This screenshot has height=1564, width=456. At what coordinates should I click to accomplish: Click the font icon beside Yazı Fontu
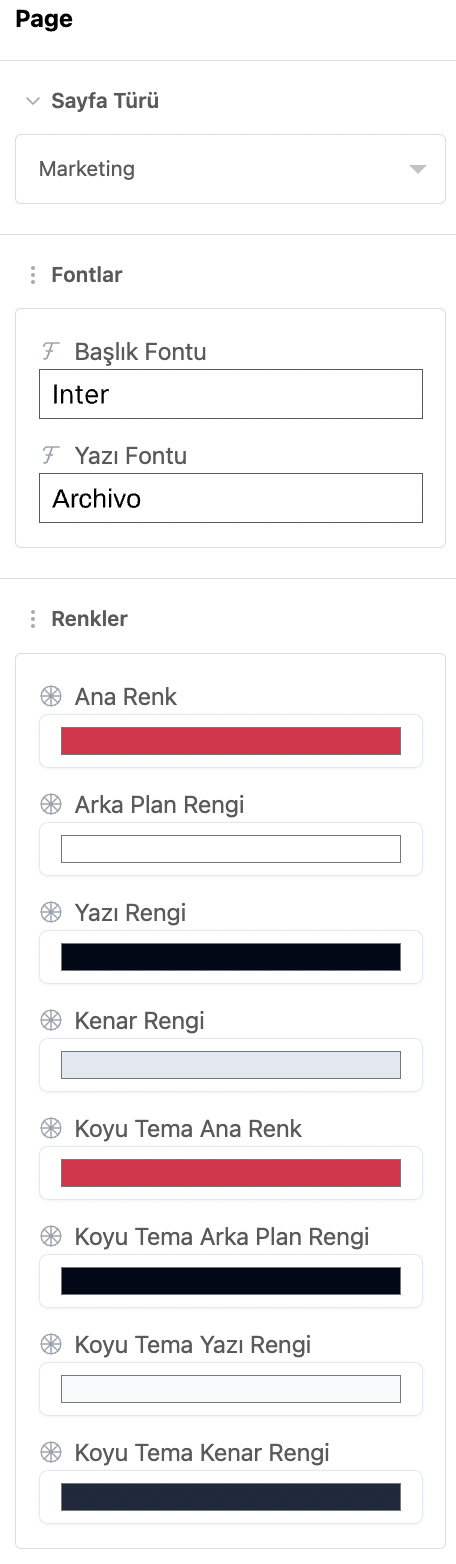tap(50, 455)
